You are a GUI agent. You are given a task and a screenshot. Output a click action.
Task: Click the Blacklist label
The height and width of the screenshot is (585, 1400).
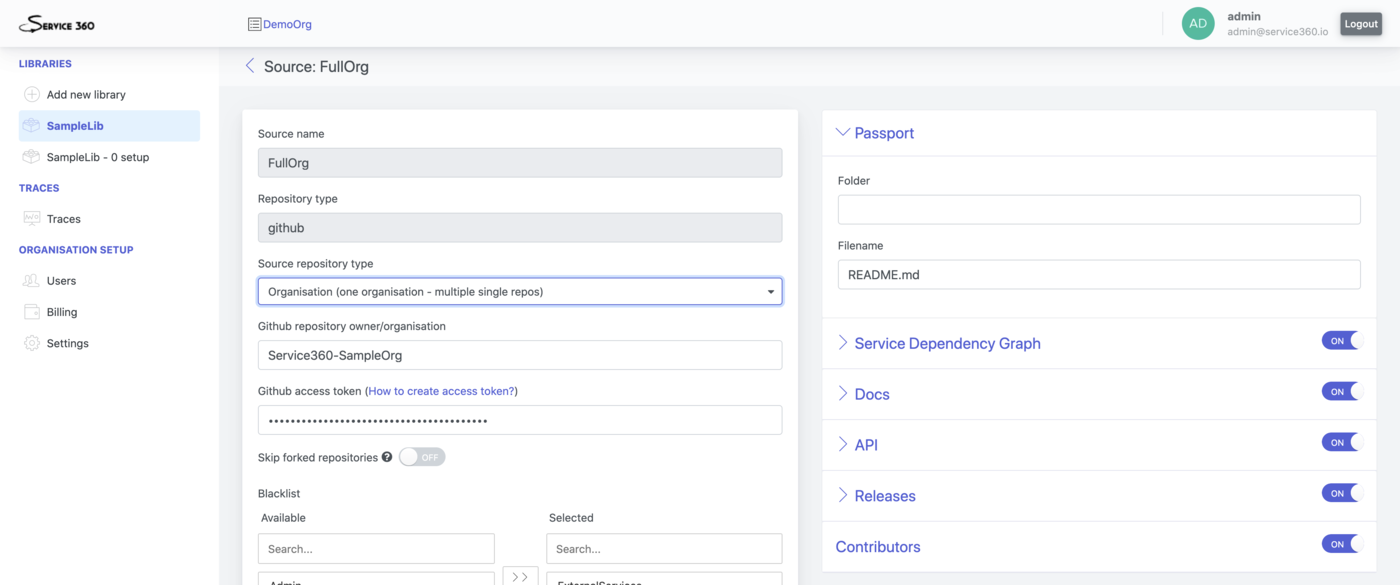pyautogui.click(x=279, y=493)
